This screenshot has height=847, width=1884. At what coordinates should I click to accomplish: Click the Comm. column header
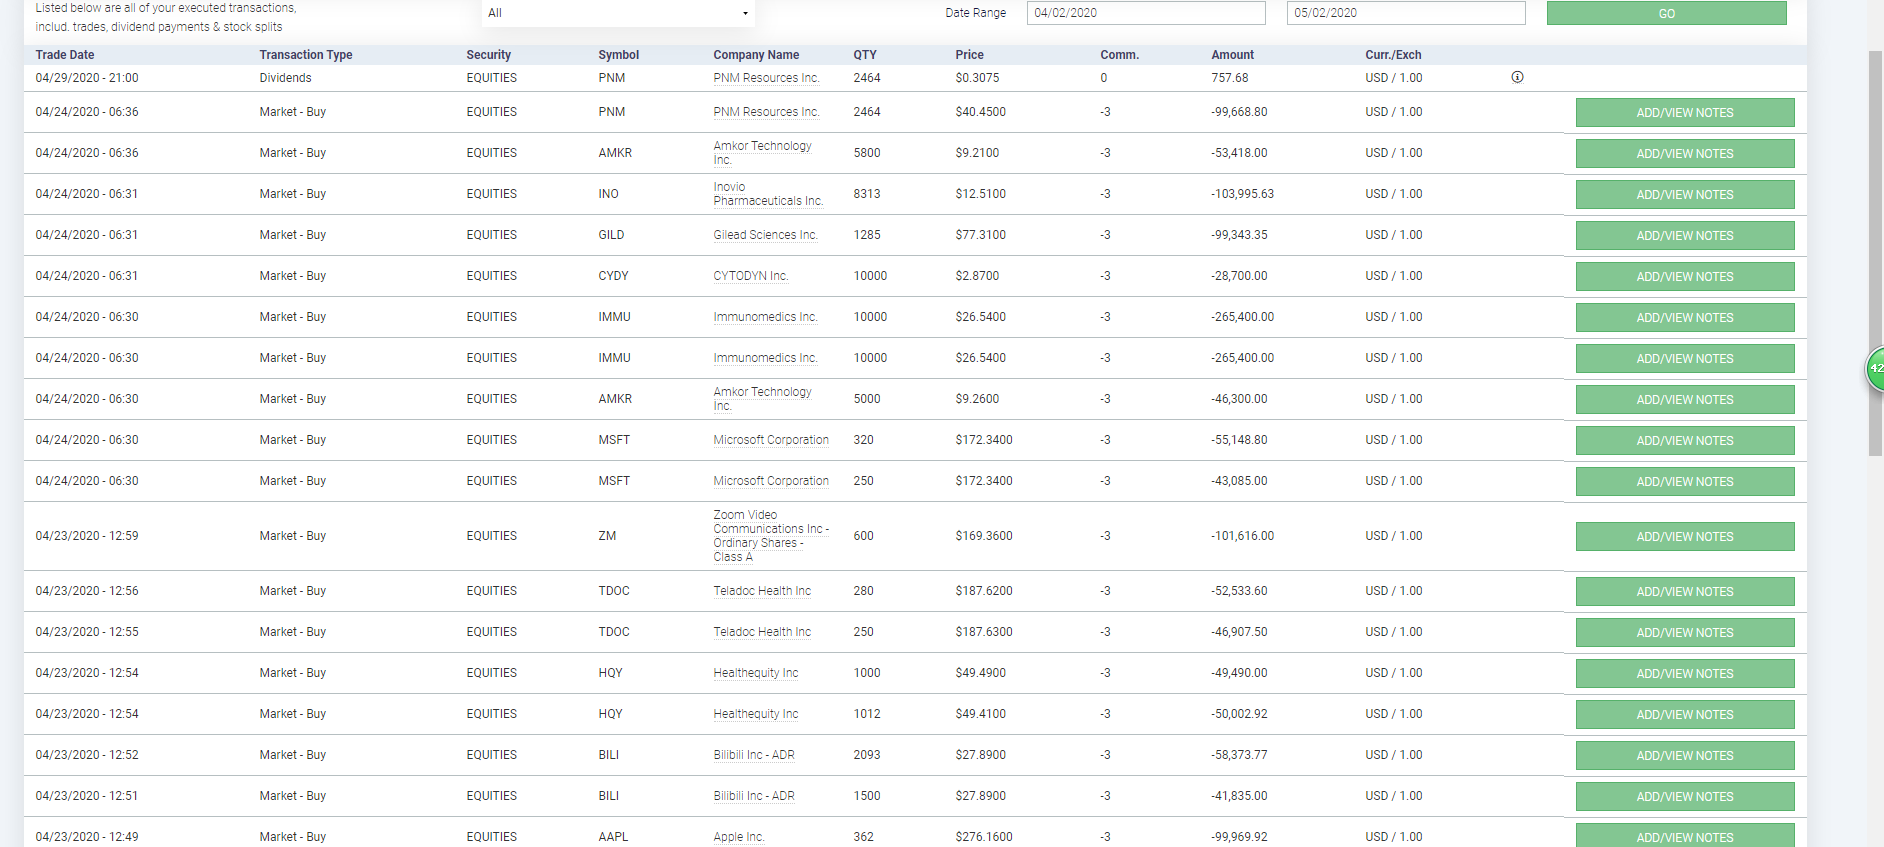coord(1119,55)
